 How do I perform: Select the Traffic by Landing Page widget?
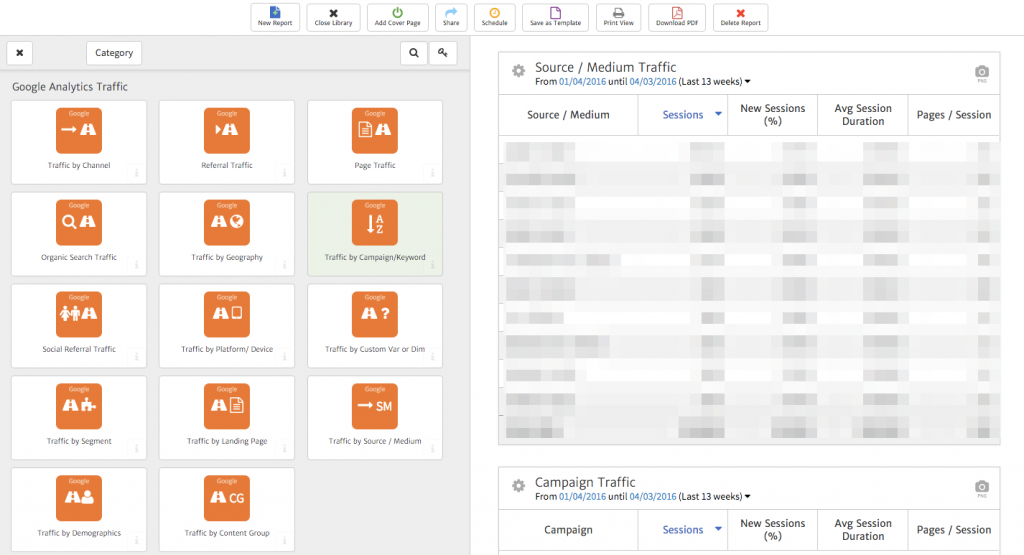click(x=227, y=418)
